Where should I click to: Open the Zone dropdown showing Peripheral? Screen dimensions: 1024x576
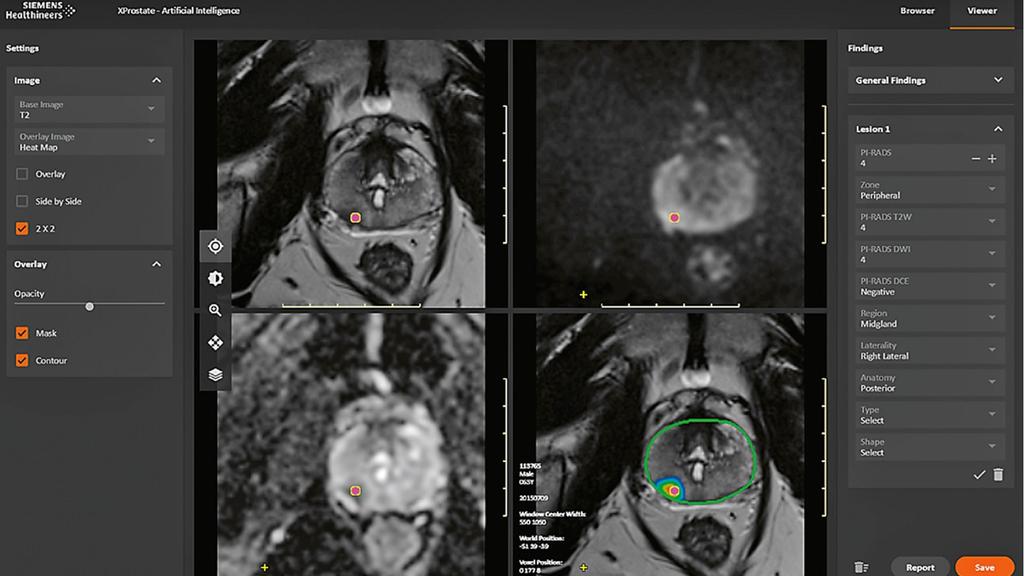pos(930,189)
